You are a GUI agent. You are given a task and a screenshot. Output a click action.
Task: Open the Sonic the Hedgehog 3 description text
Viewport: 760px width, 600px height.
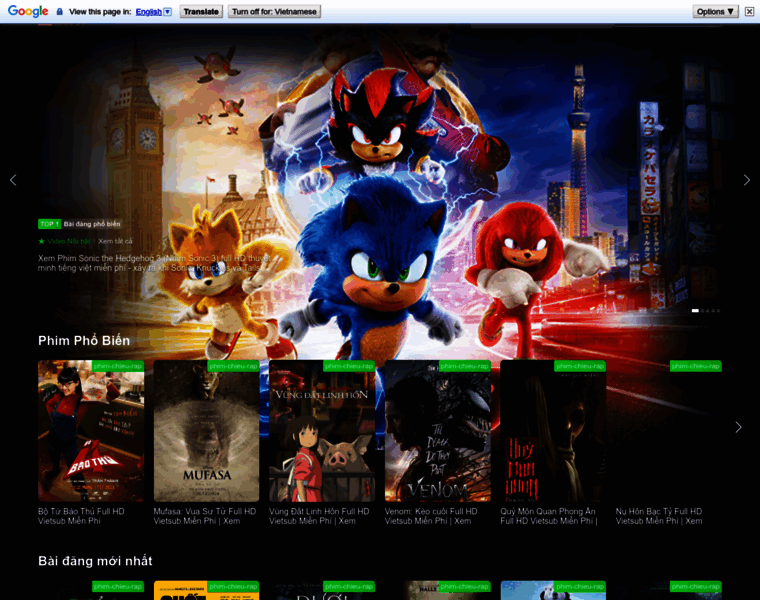pyautogui.click(x=154, y=263)
